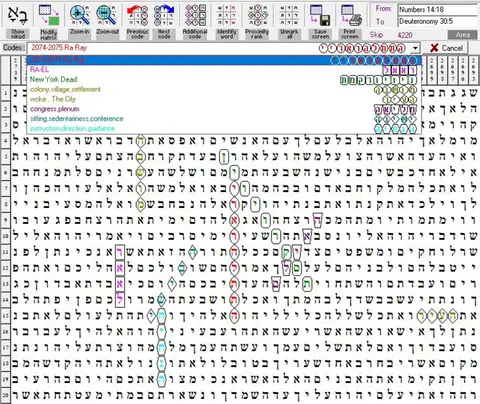Image resolution: width=480 pixels, height=404 pixels.
Task: Choose congress,plenum code entry
Action: click(224, 109)
